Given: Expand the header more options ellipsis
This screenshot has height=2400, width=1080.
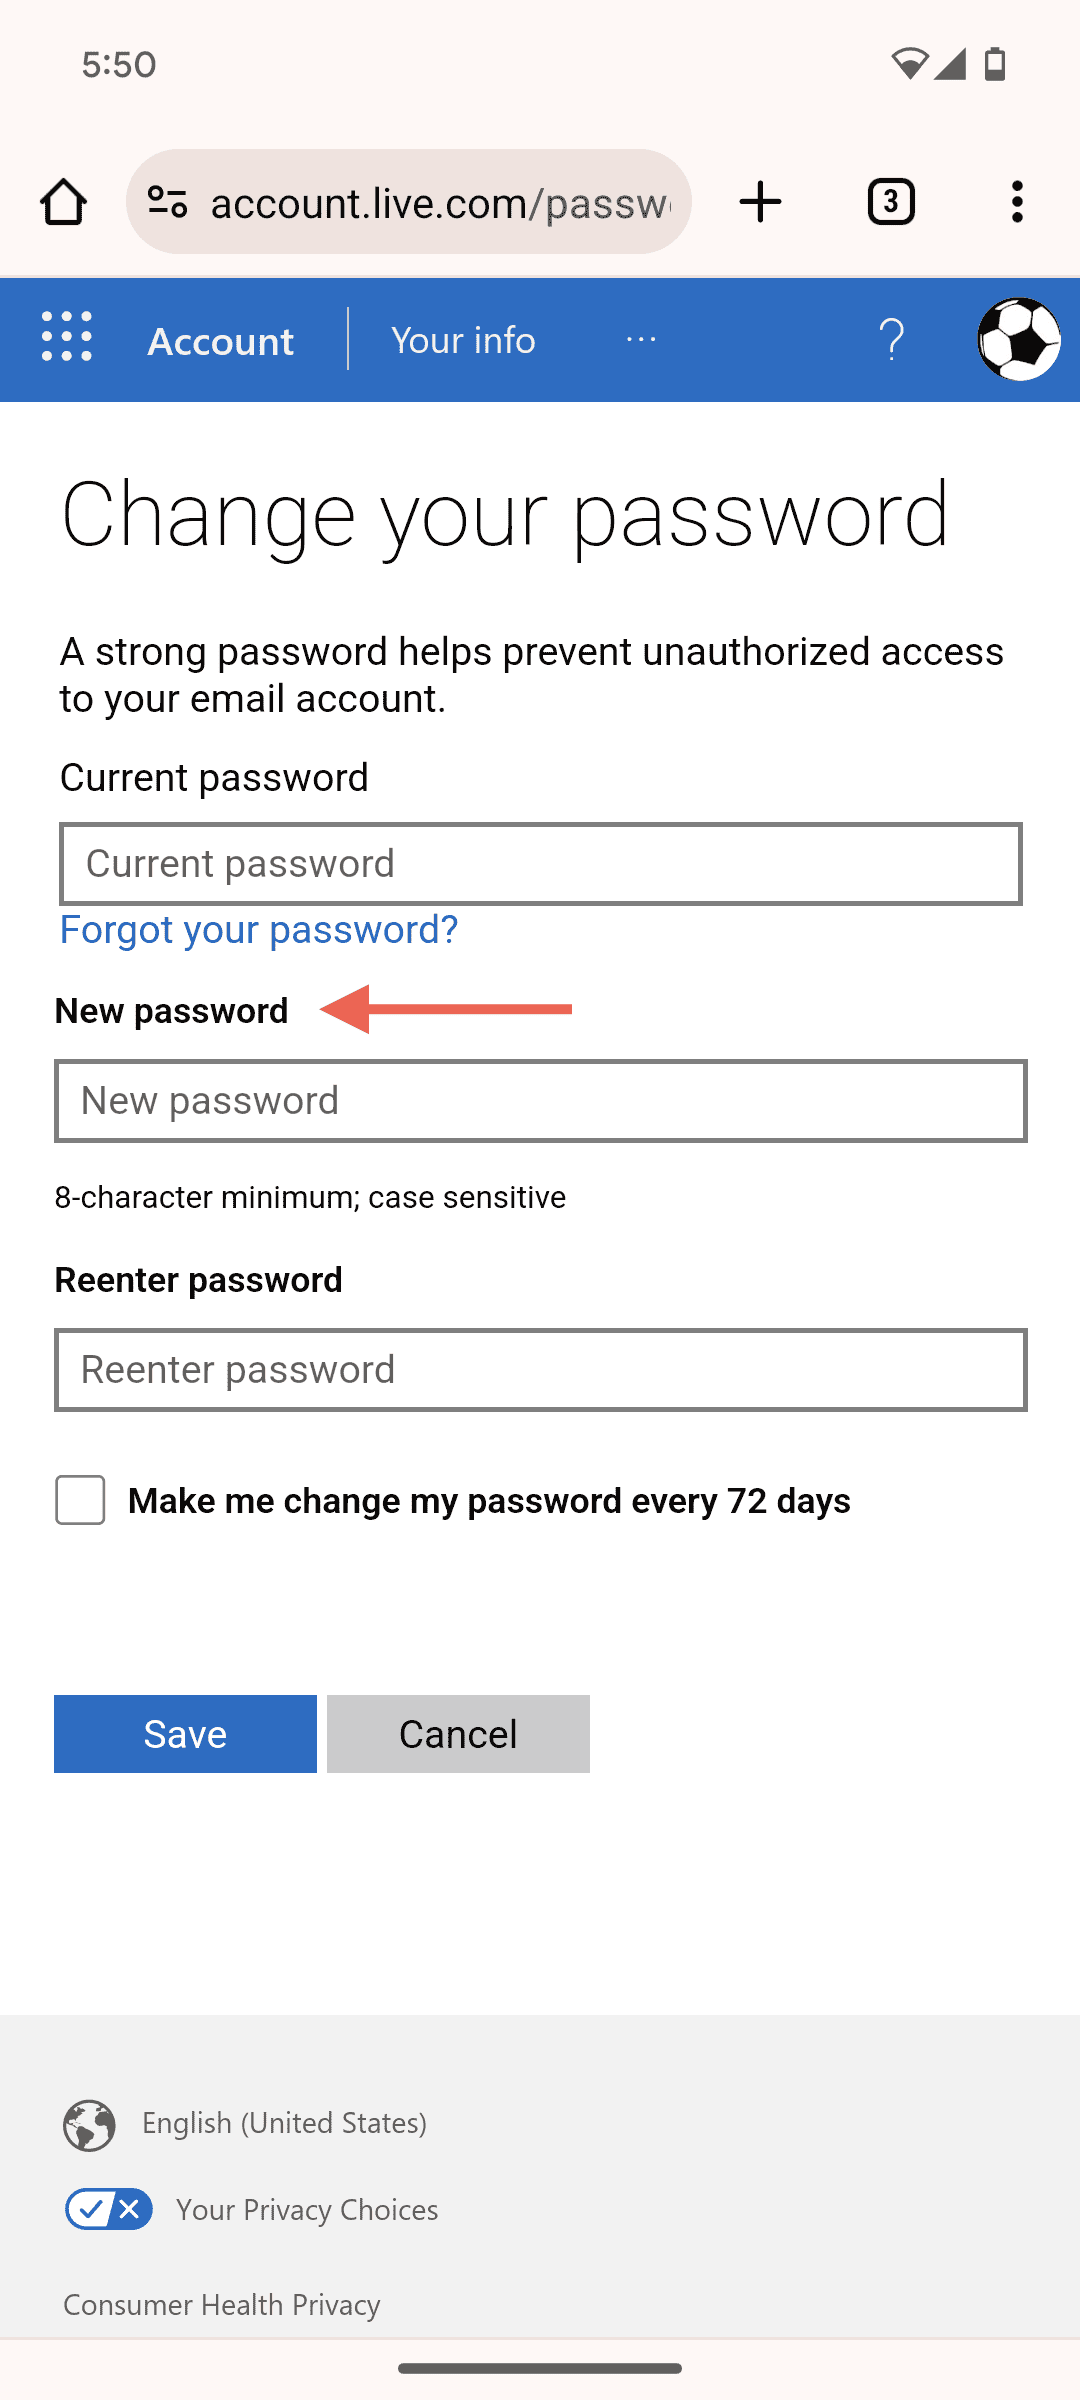Looking at the screenshot, I should click(641, 340).
